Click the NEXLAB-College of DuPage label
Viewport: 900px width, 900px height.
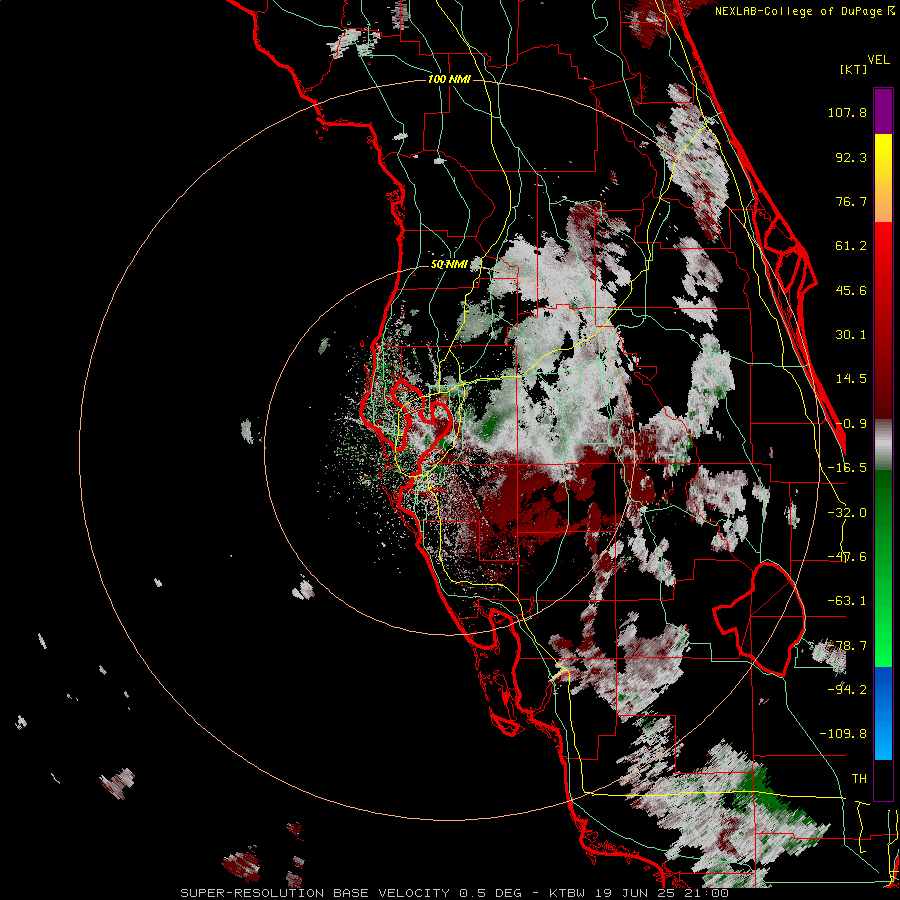coord(805,11)
